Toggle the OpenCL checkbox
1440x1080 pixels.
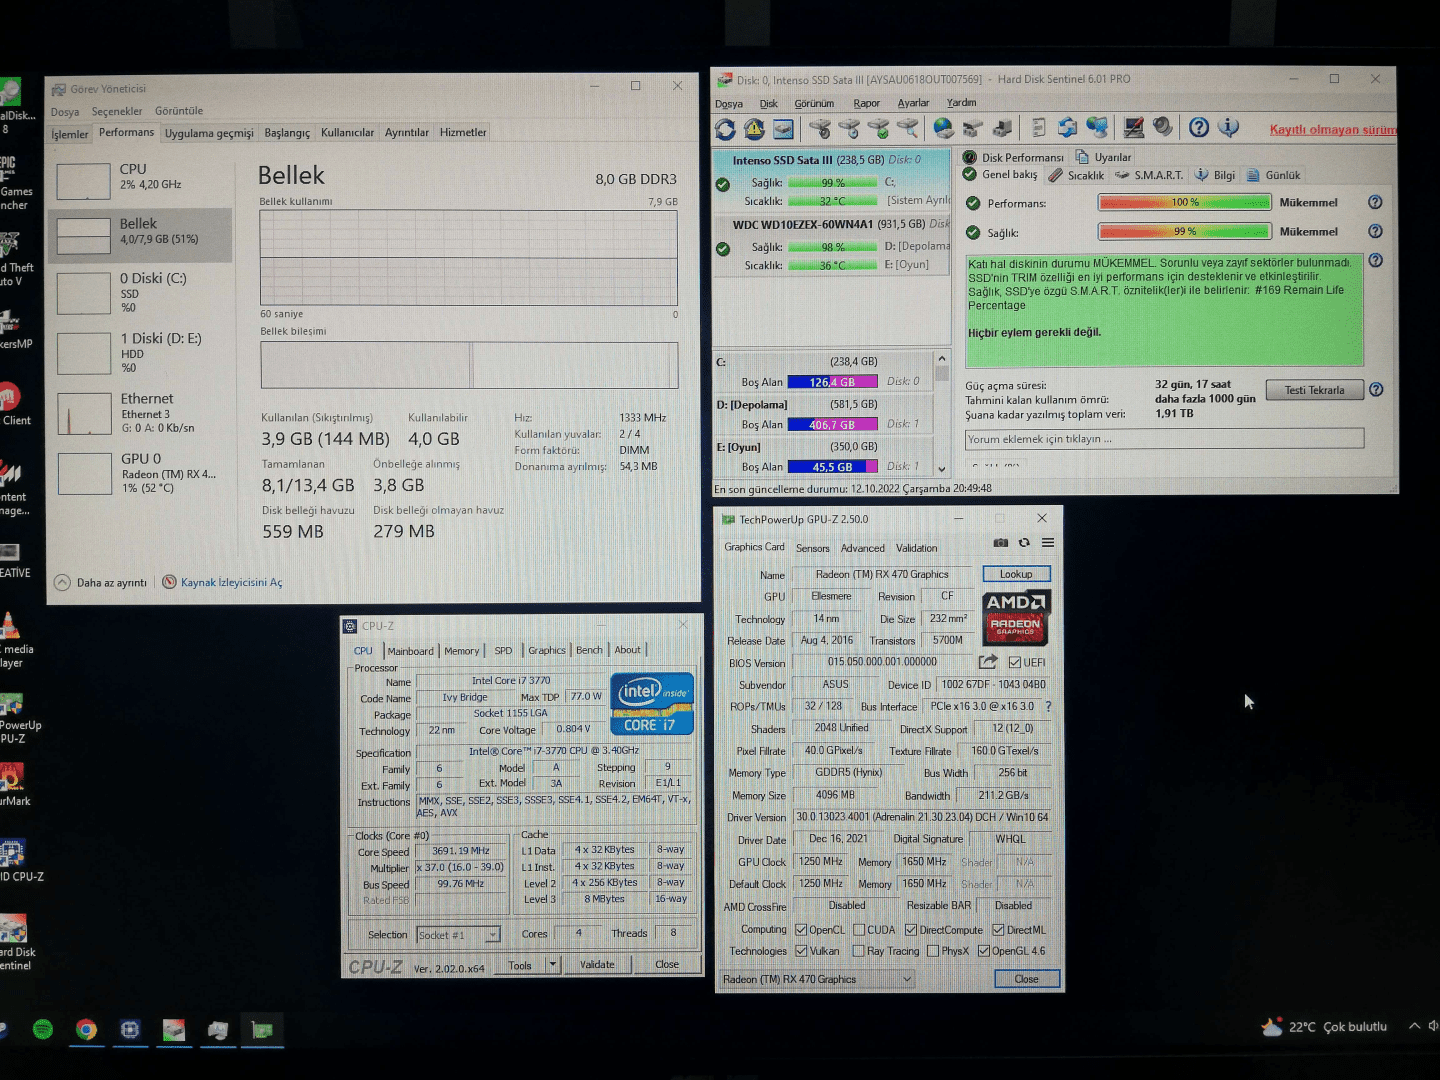pos(801,930)
